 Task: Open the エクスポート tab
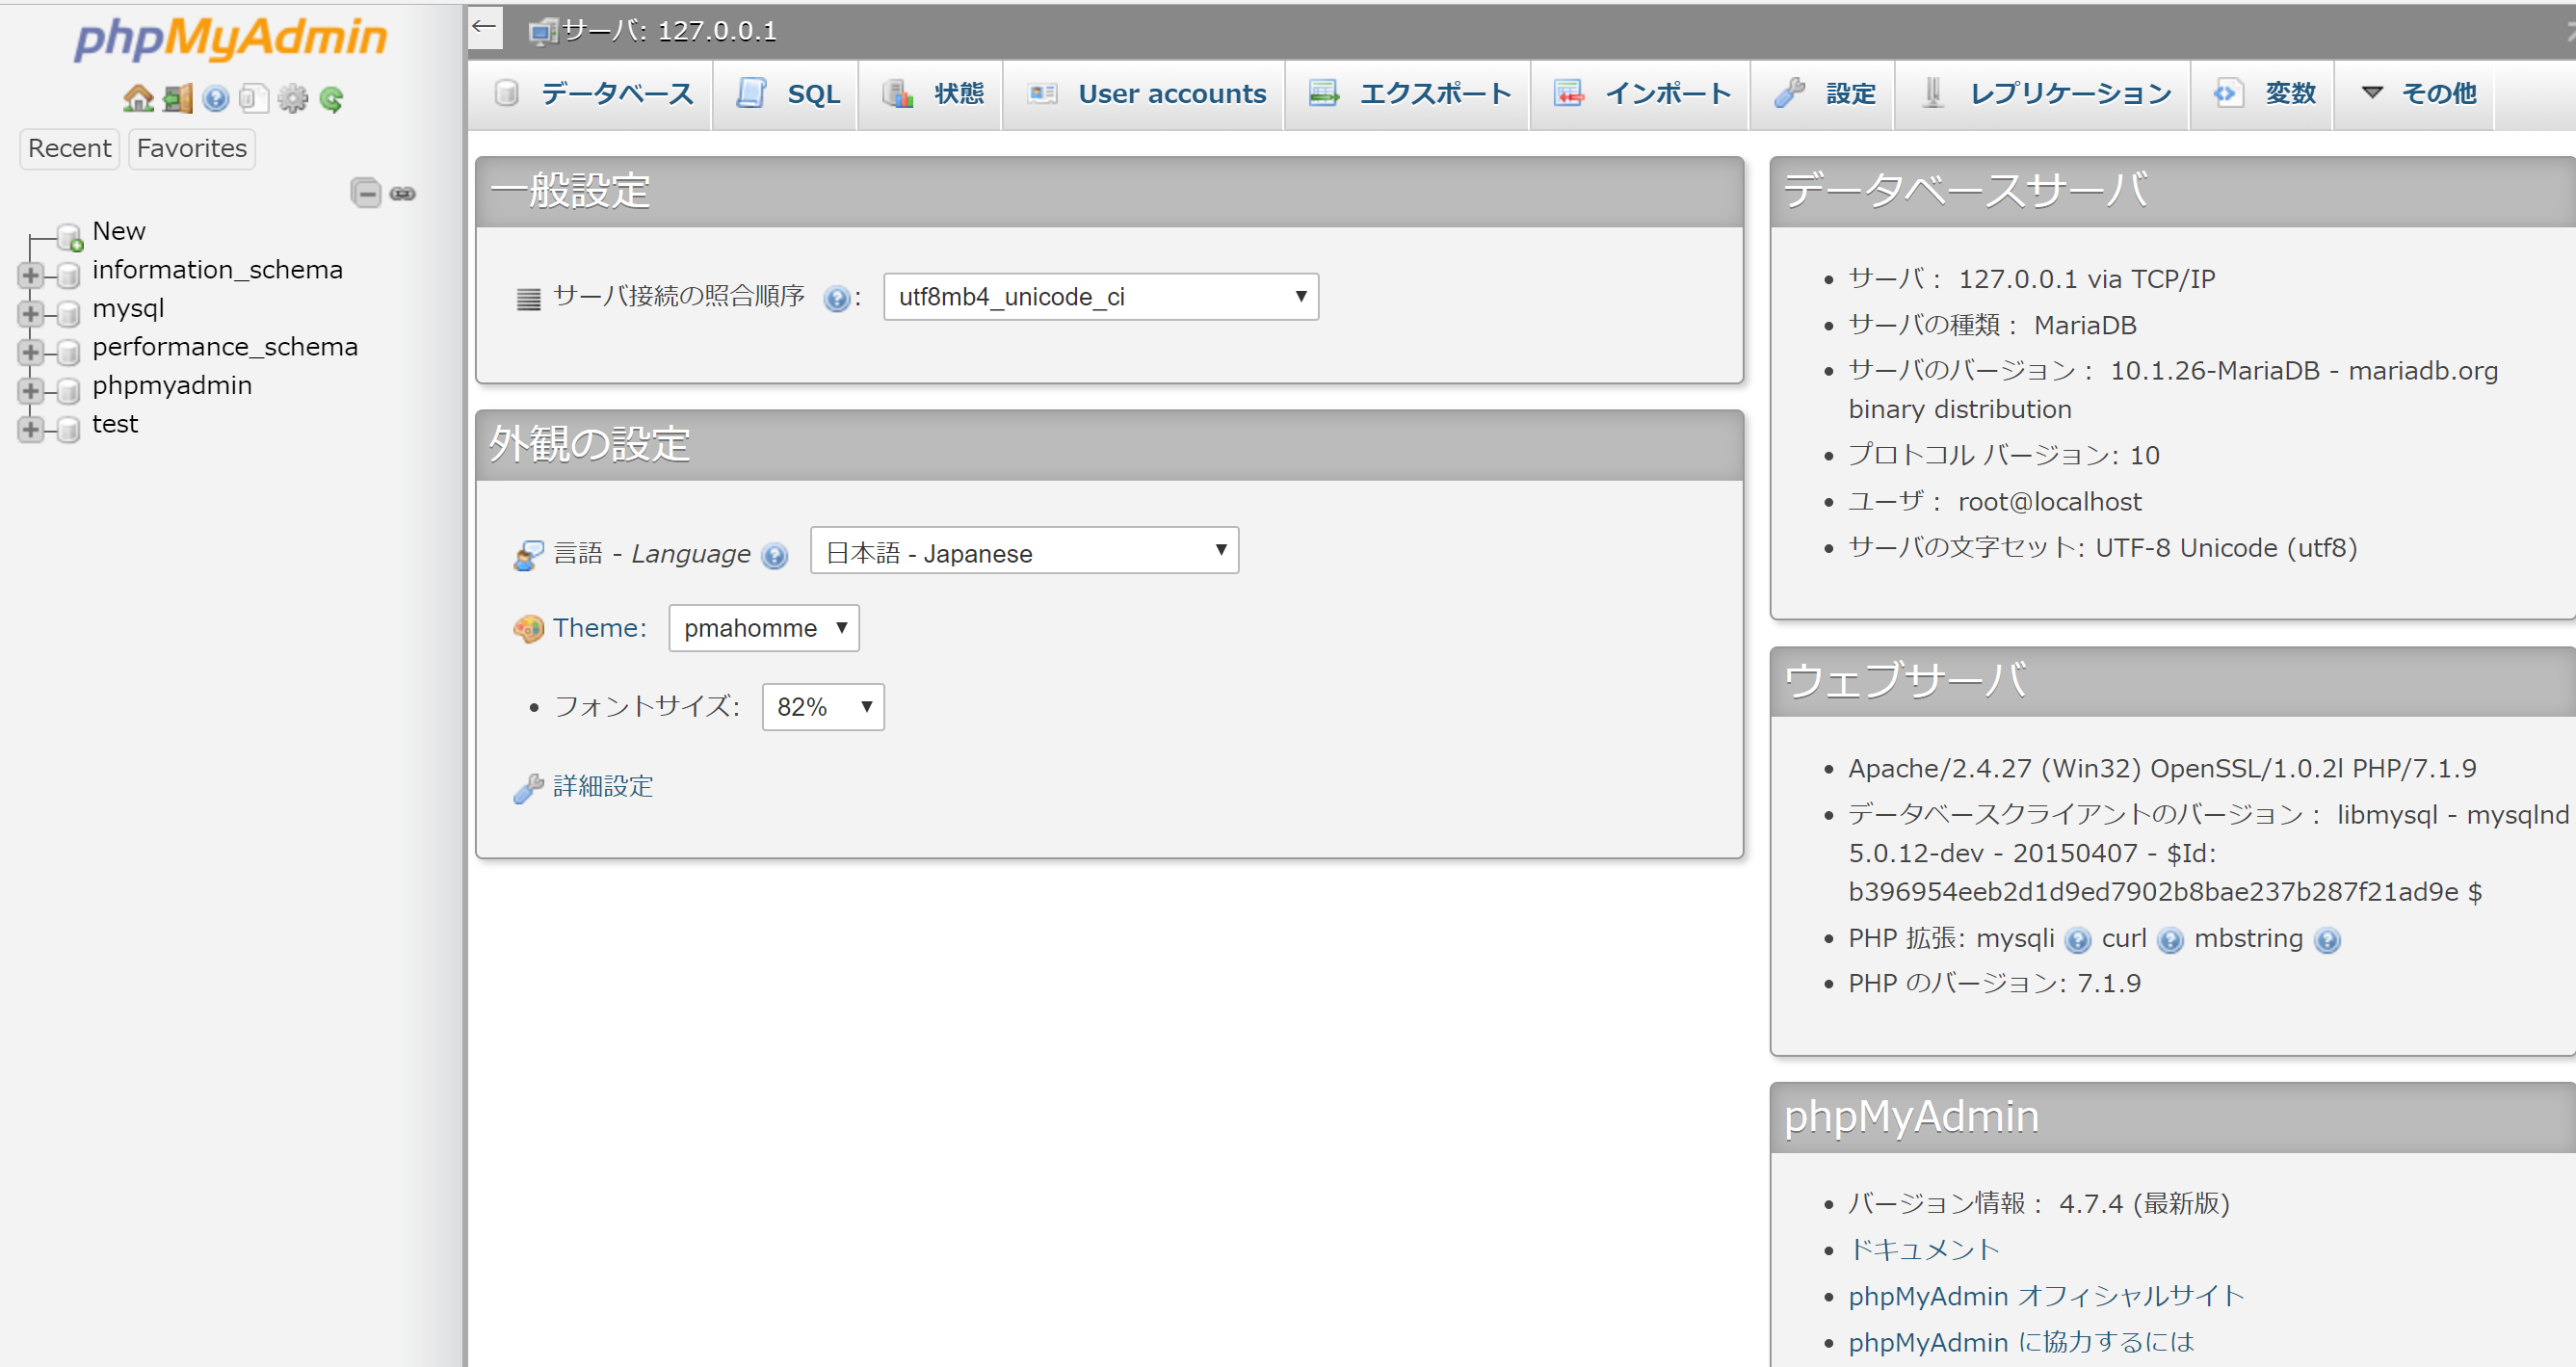pyautogui.click(x=1409, y=94)
